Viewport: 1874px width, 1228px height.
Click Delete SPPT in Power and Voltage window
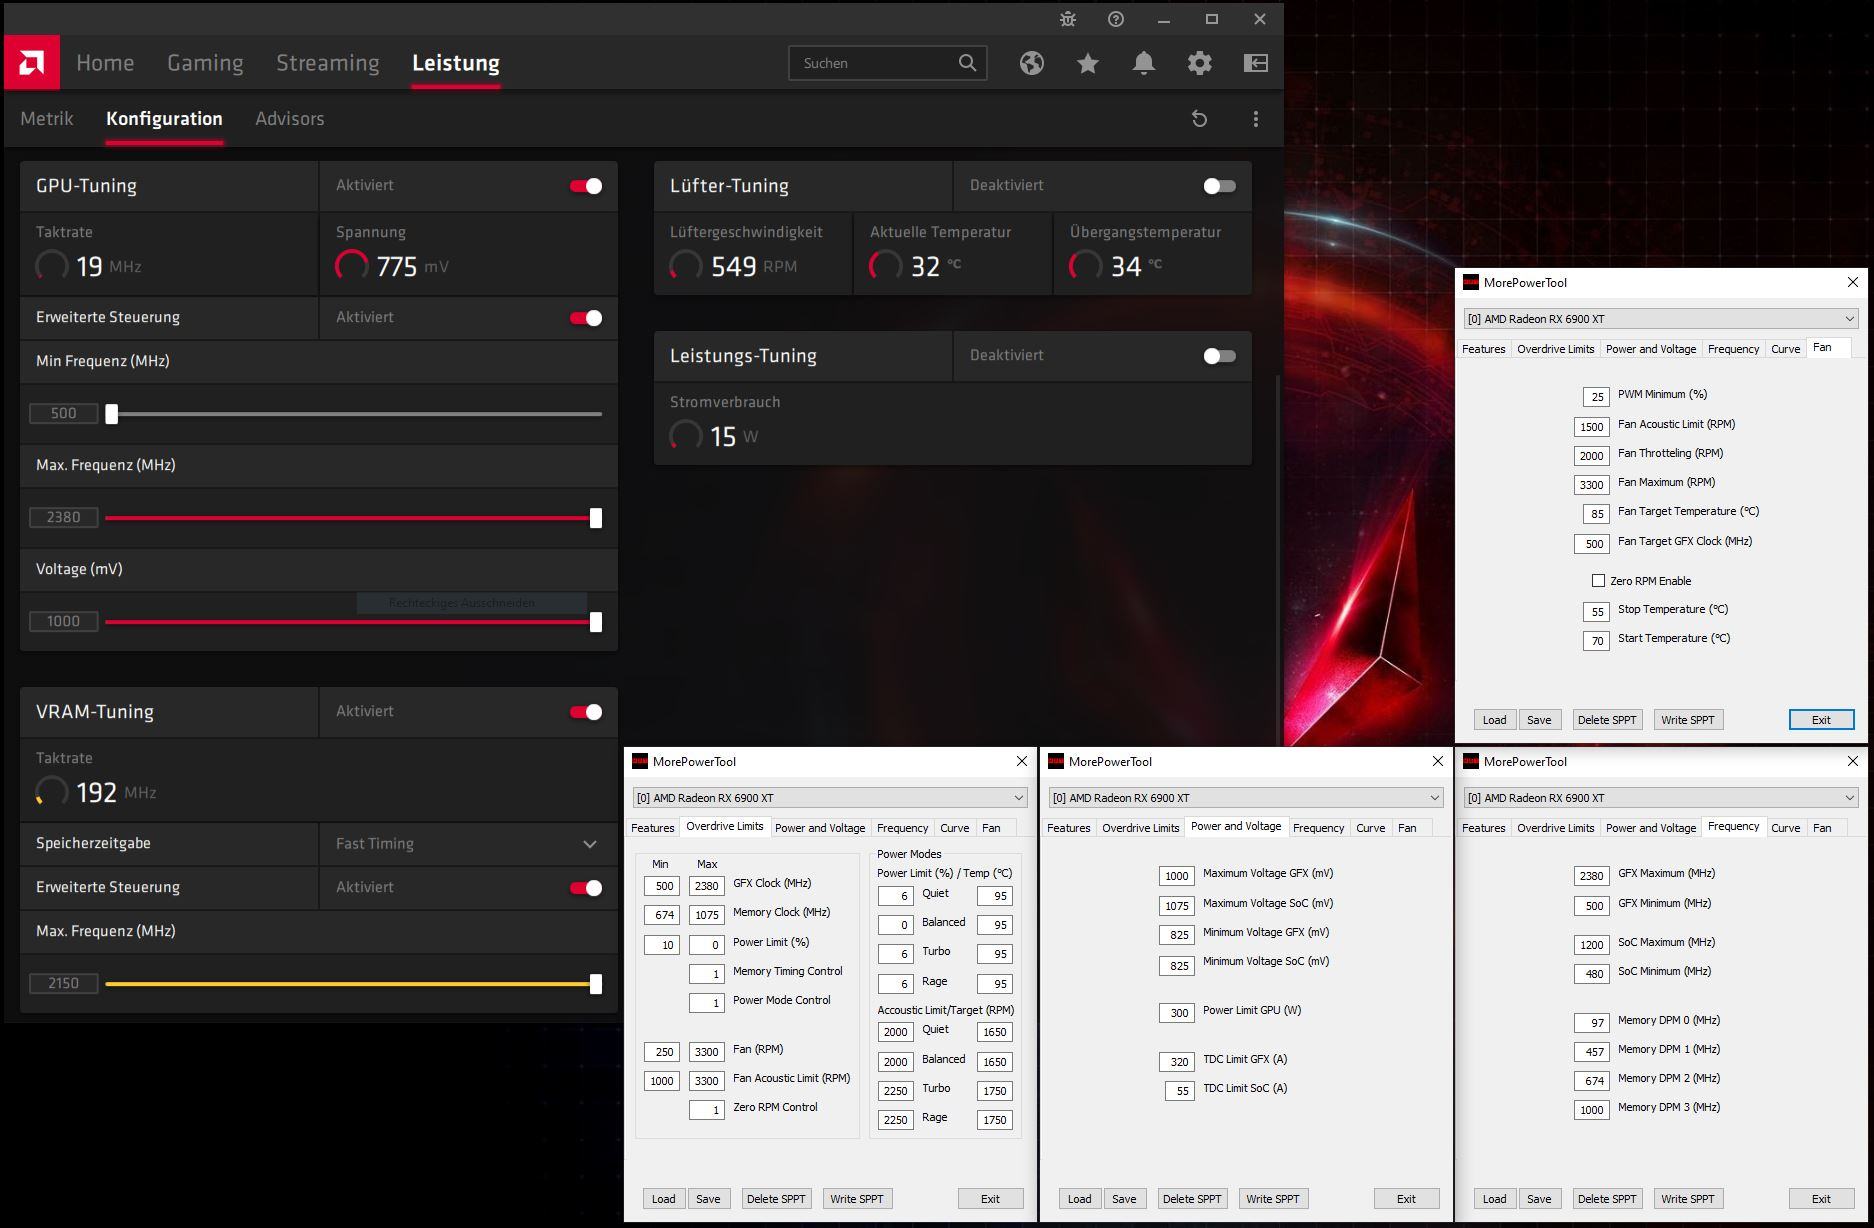[1192, 1199]
